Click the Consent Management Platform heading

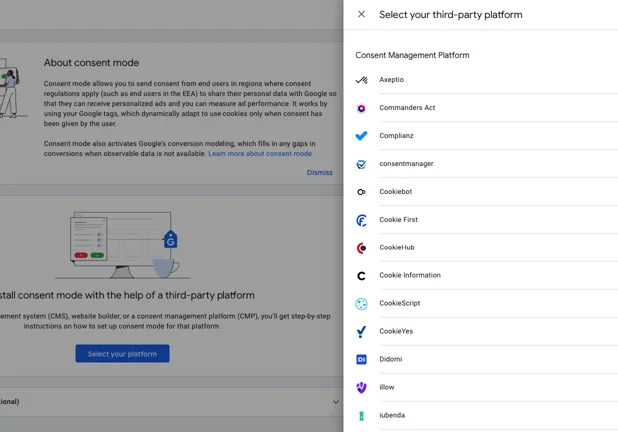(x=412, y=55)
